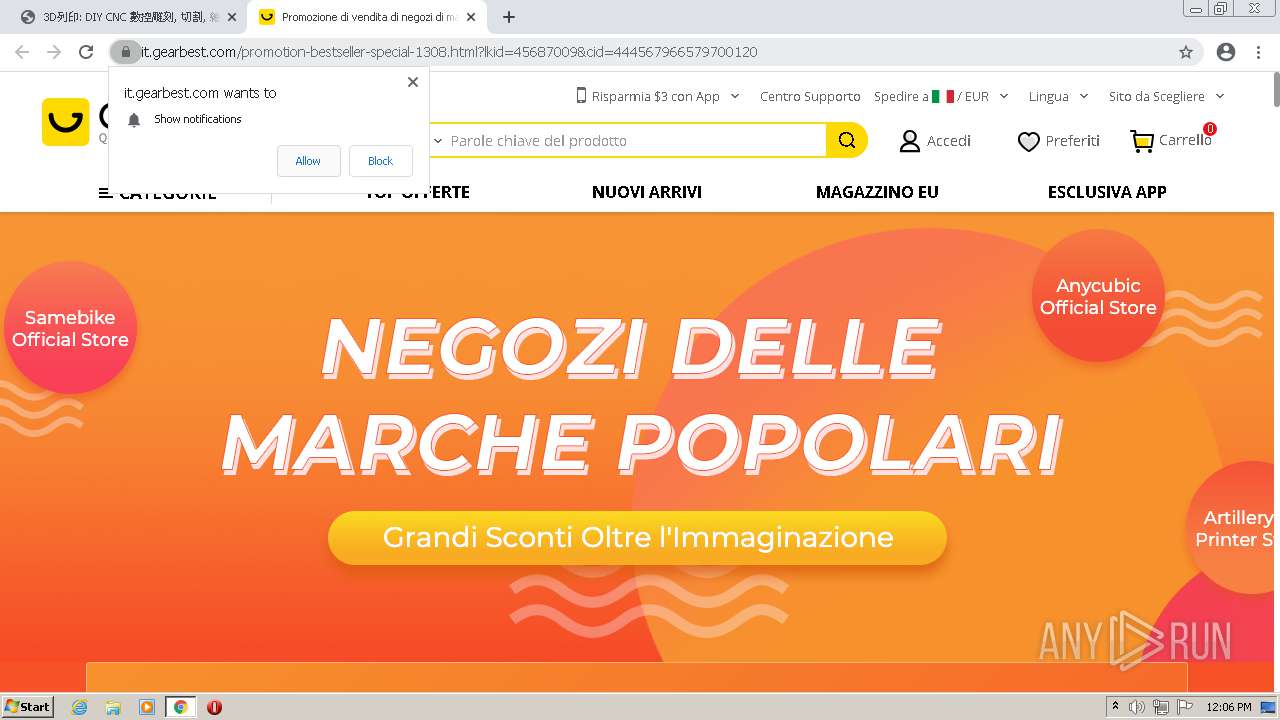1280x720 pixels.
Task: Click the Italian flag icon
Action: point(942,96)
